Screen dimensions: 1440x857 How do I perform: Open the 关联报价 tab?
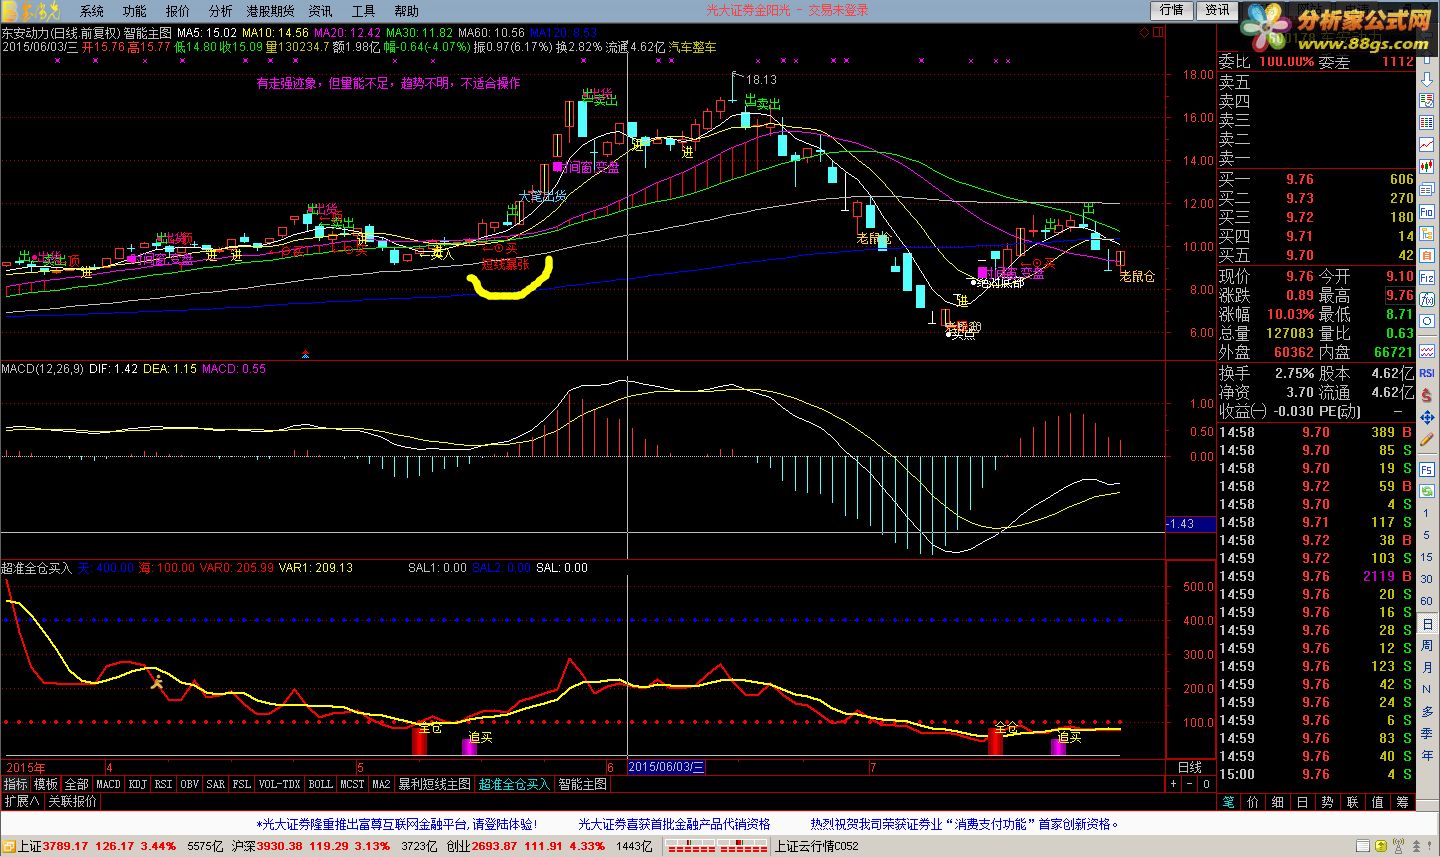pos(72,801)
